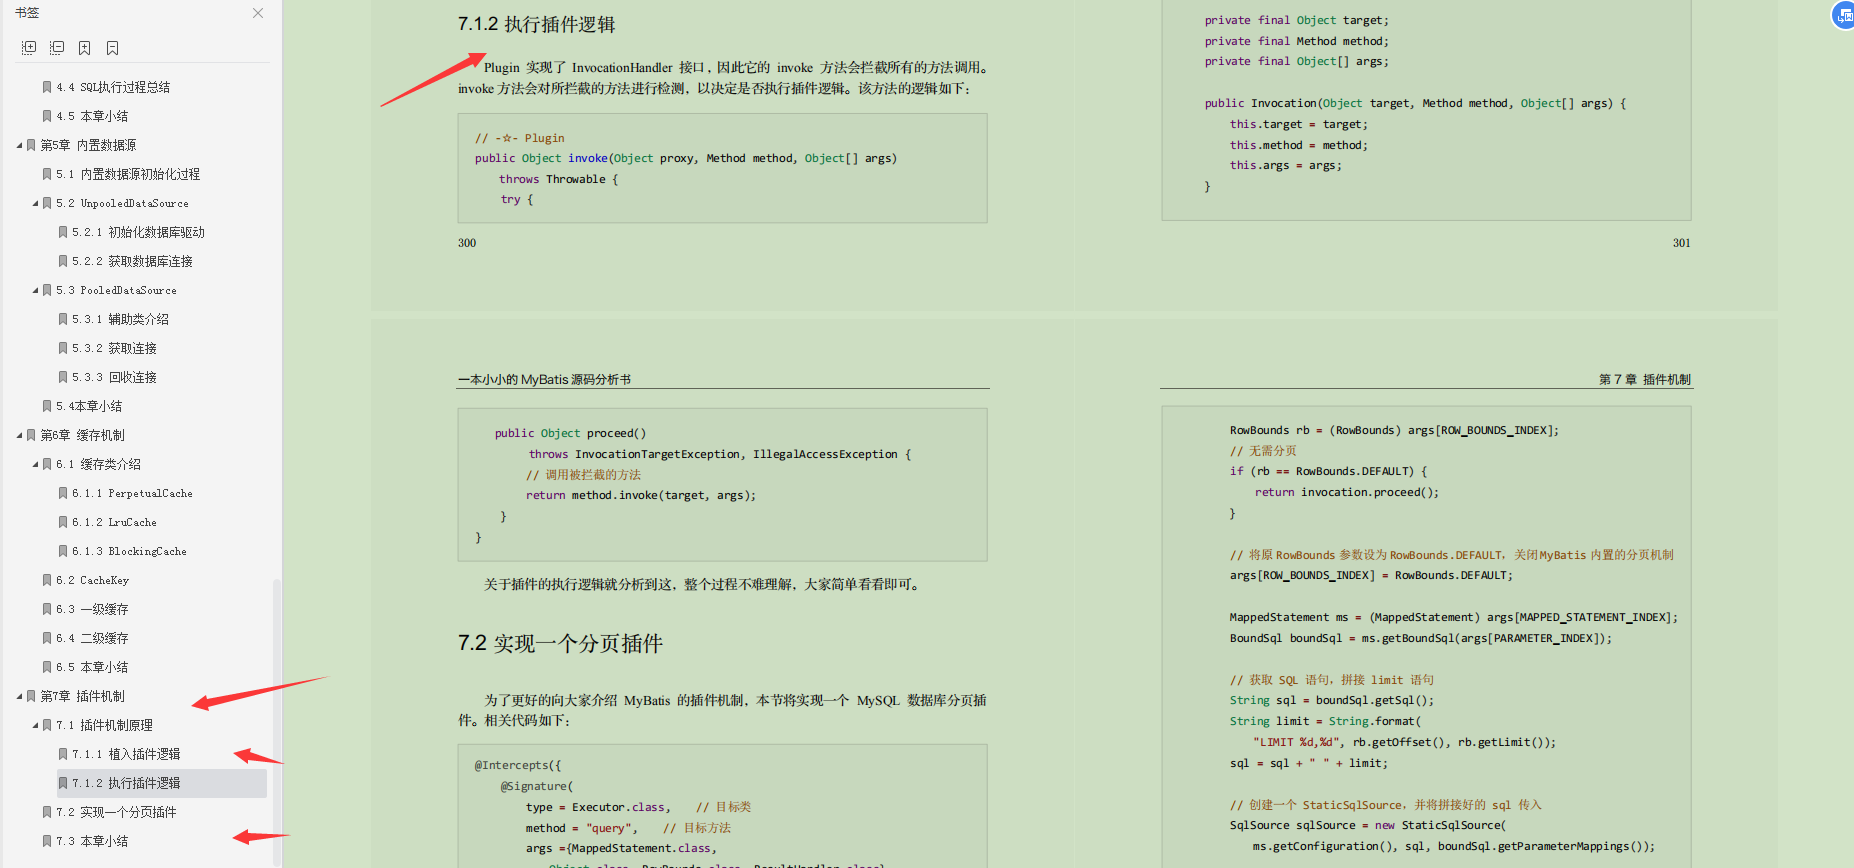Click page number 301
The image size is (1854, 868).
(1681, 243)
